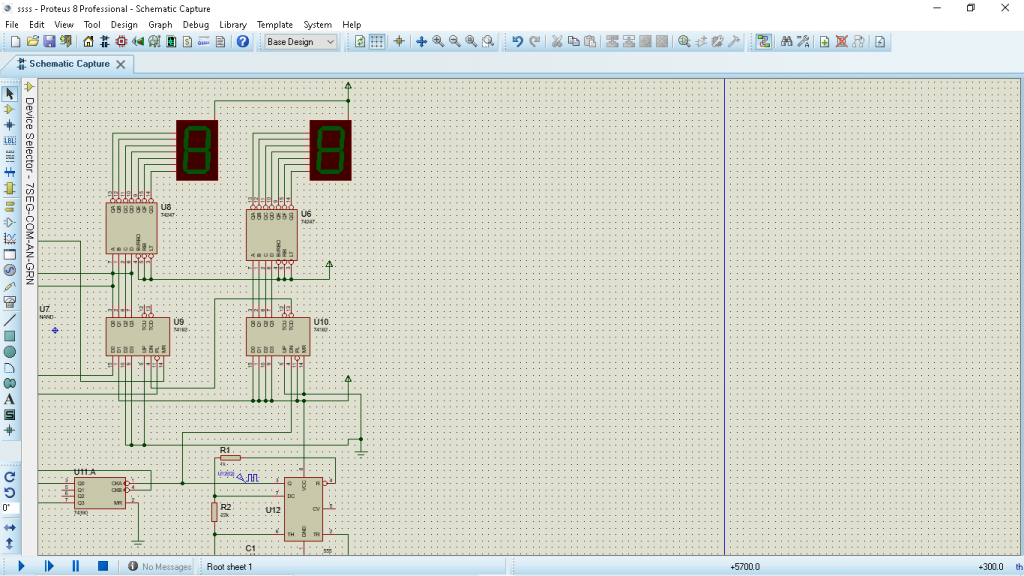Click the No Messages status button

159,567
